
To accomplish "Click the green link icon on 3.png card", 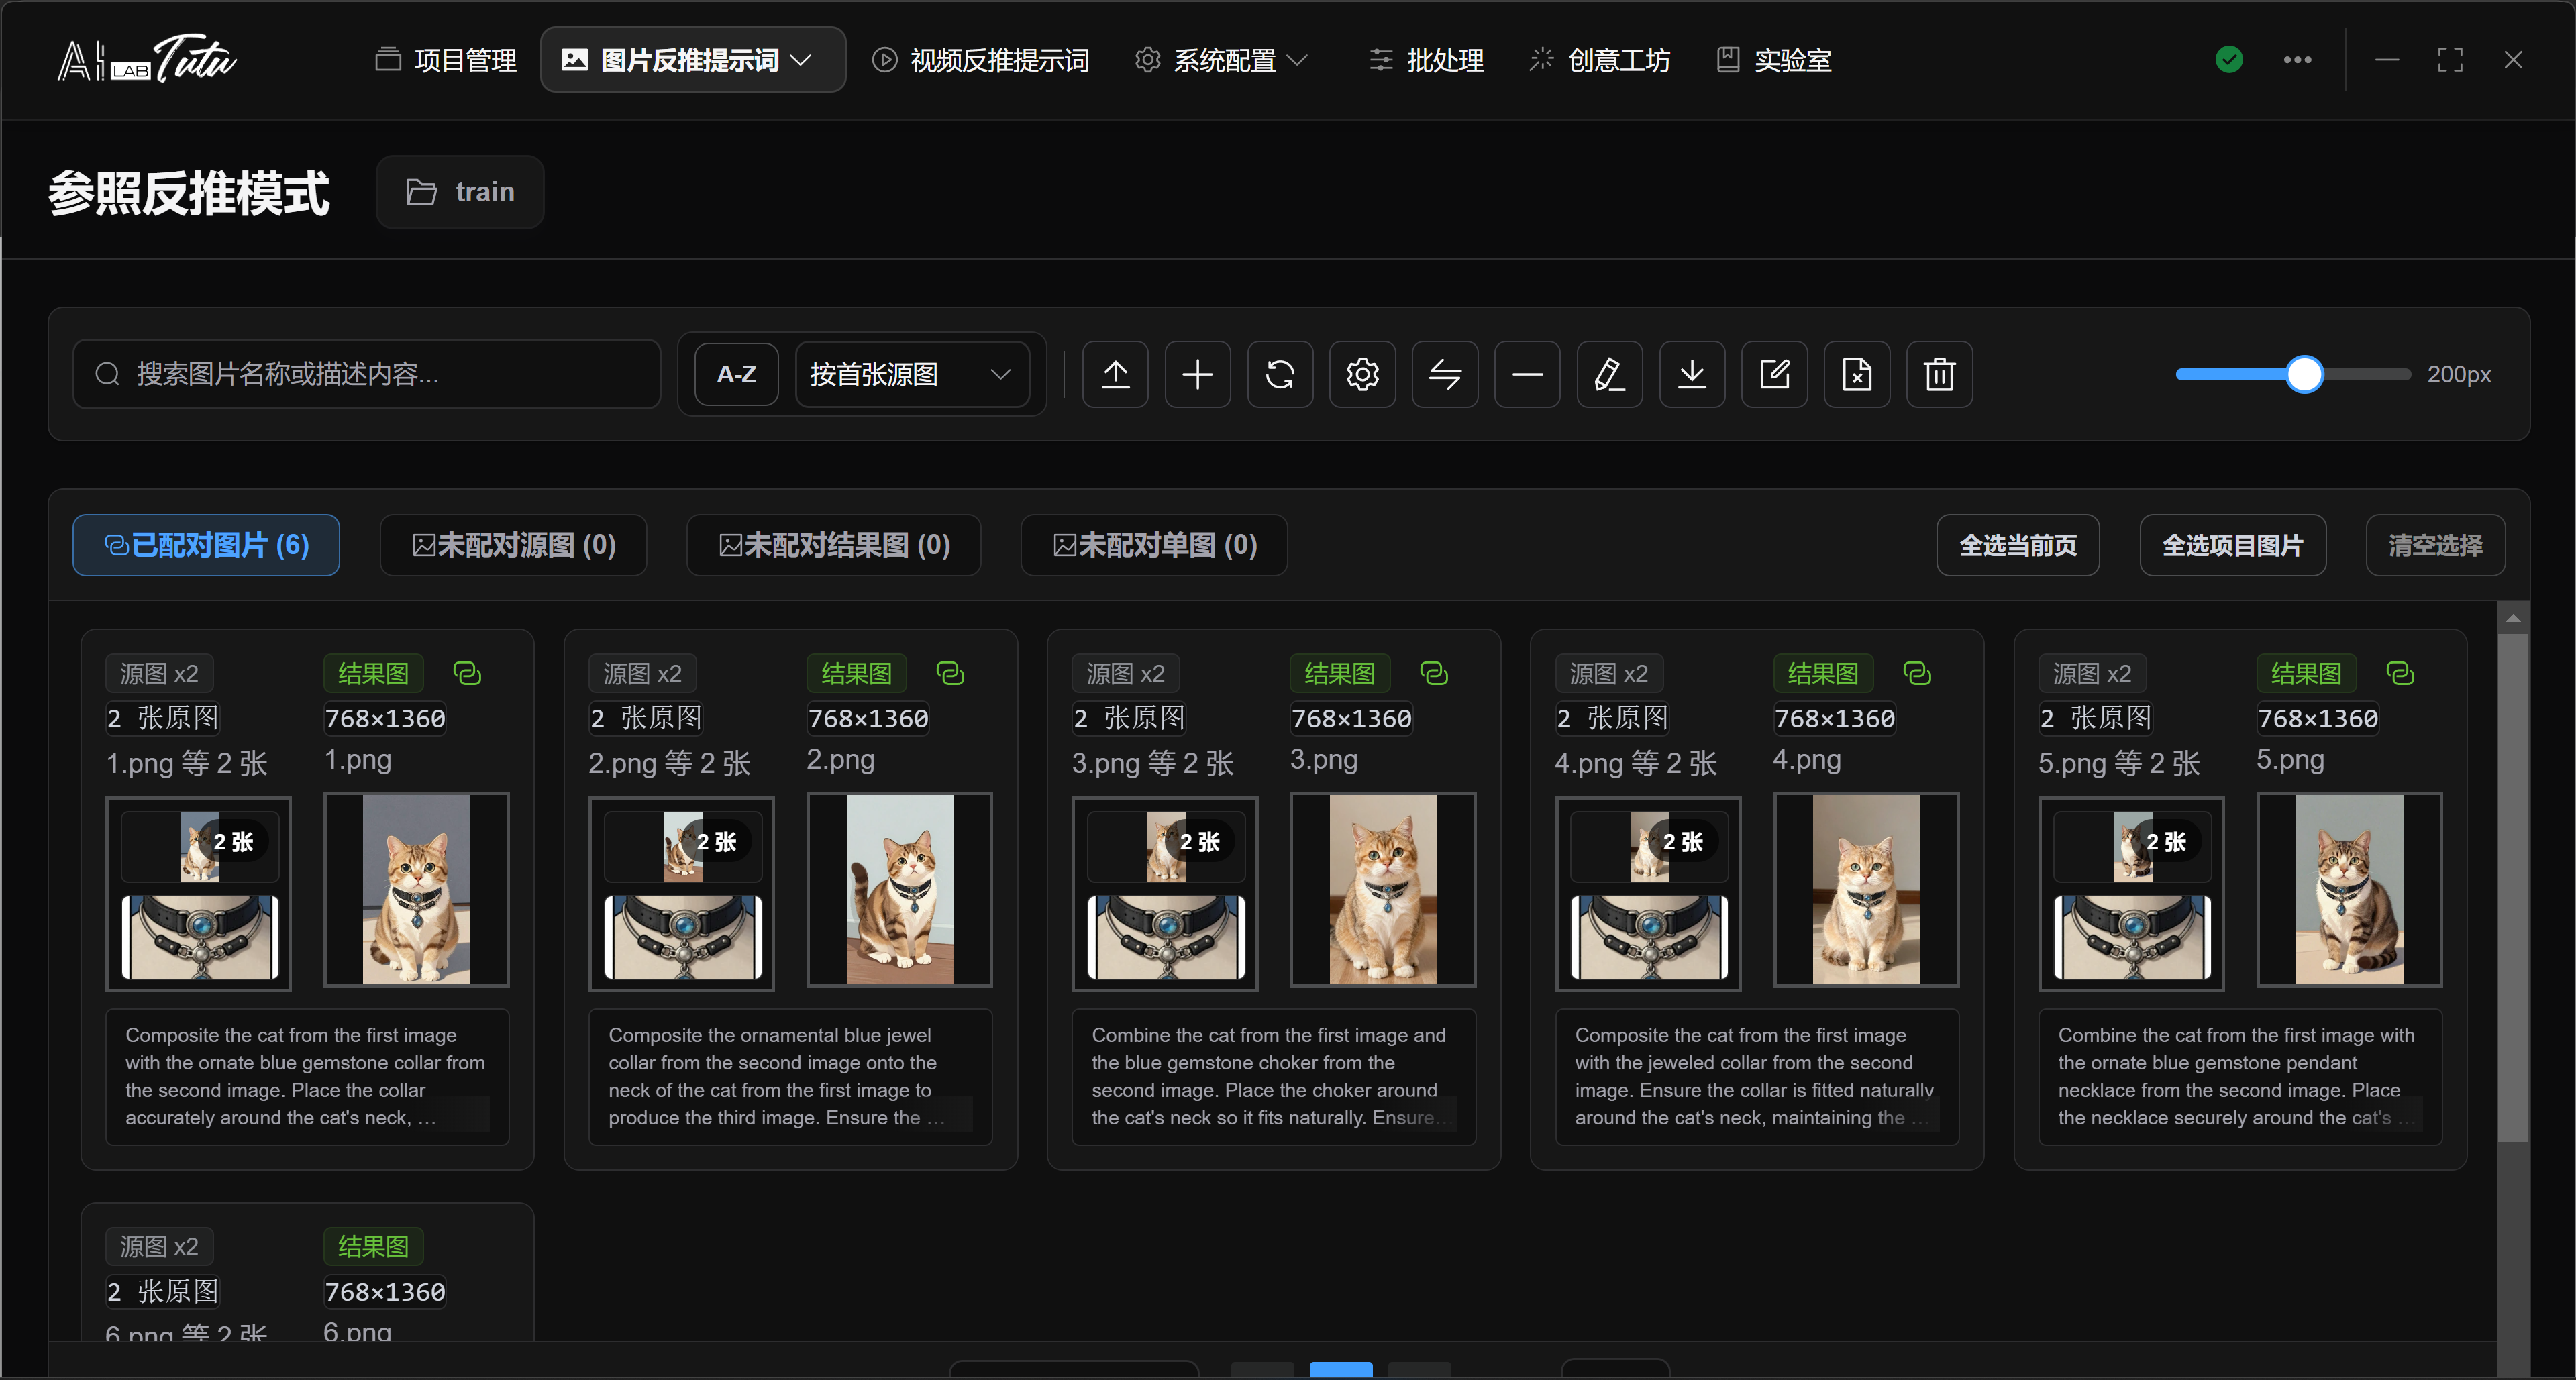I will (1434, 673).
